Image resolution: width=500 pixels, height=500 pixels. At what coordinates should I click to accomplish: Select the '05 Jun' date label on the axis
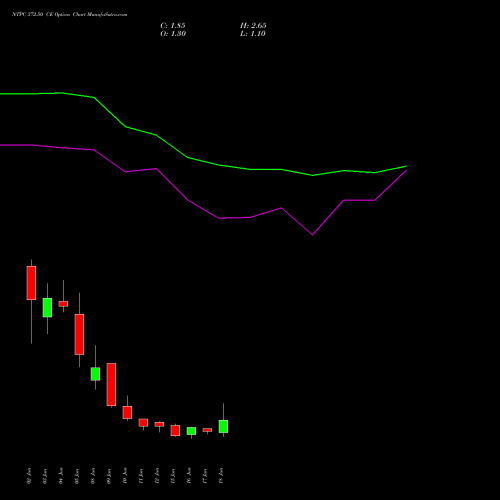(77, 476)
